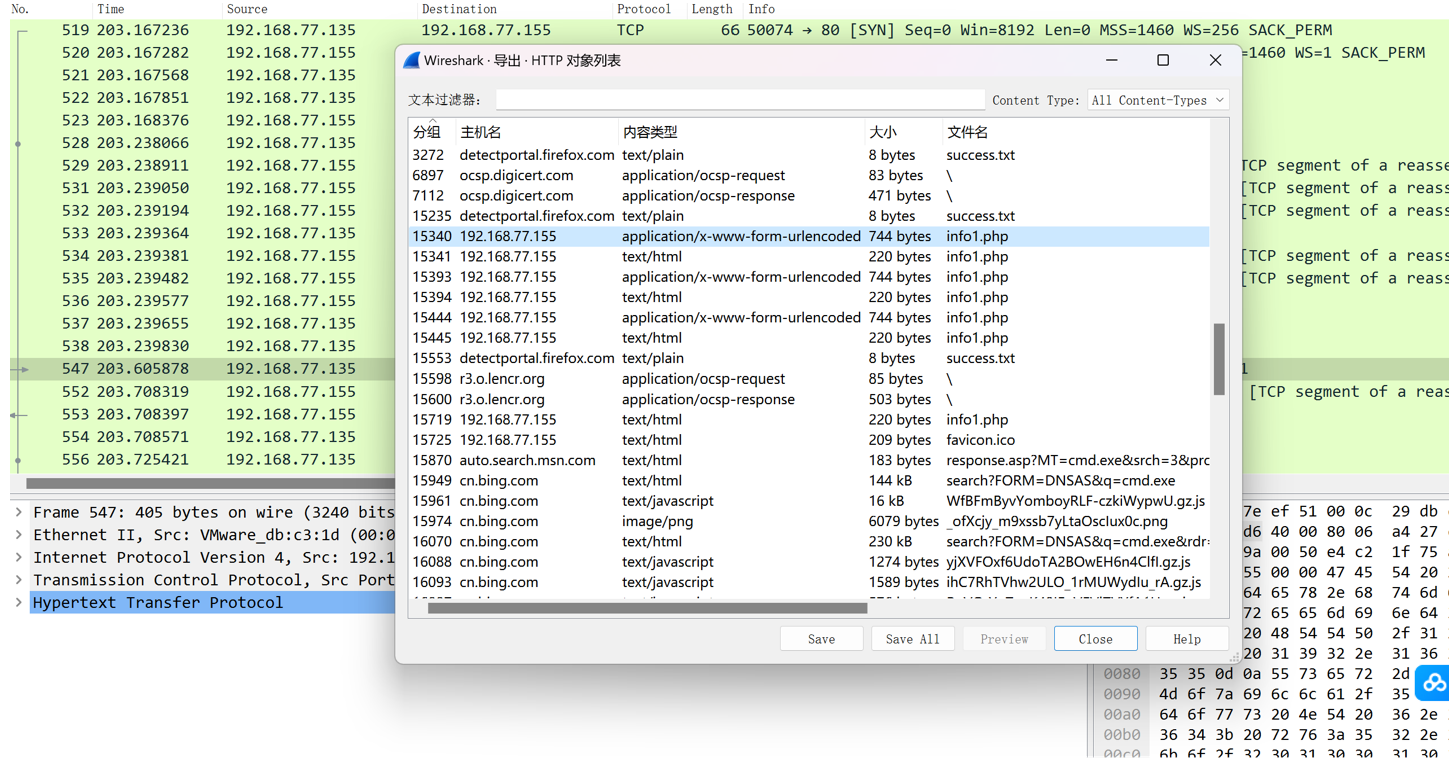Click the vertical scrollbar thumb in object list

click(1219, 359)
